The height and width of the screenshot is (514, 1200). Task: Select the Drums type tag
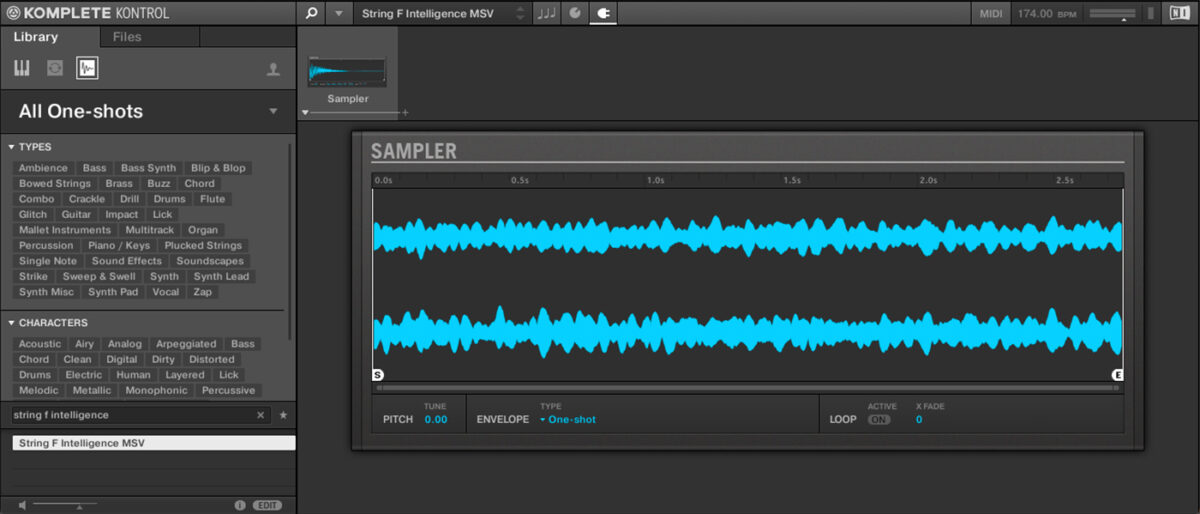click(x=169, y=199)
